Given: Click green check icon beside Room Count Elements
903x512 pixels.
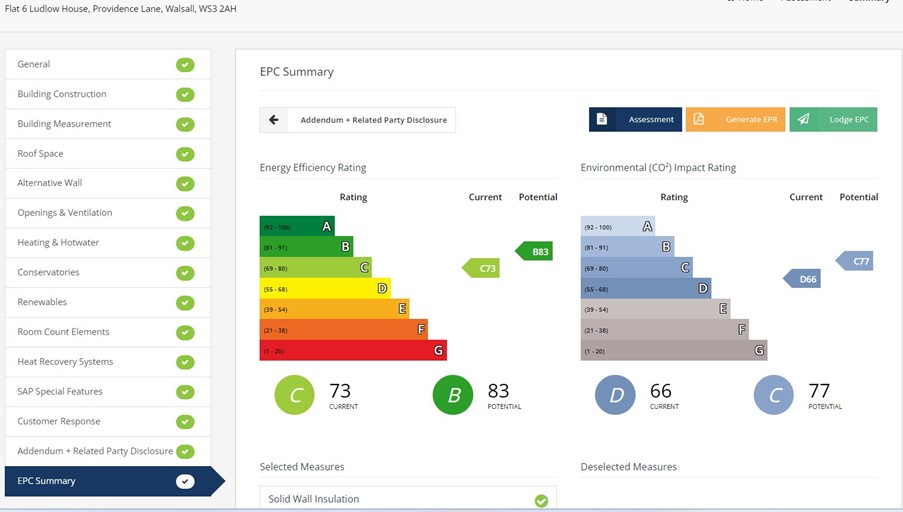Looking at the screenshot, I should 185,332.
